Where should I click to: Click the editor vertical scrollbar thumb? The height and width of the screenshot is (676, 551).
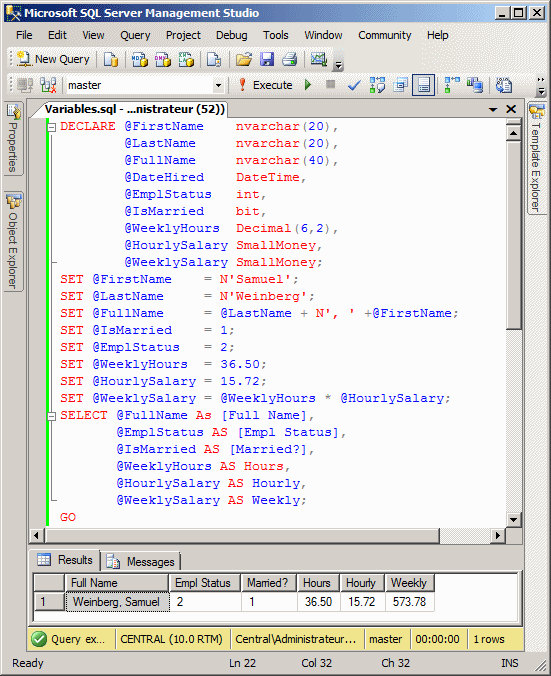click(513, 236)
